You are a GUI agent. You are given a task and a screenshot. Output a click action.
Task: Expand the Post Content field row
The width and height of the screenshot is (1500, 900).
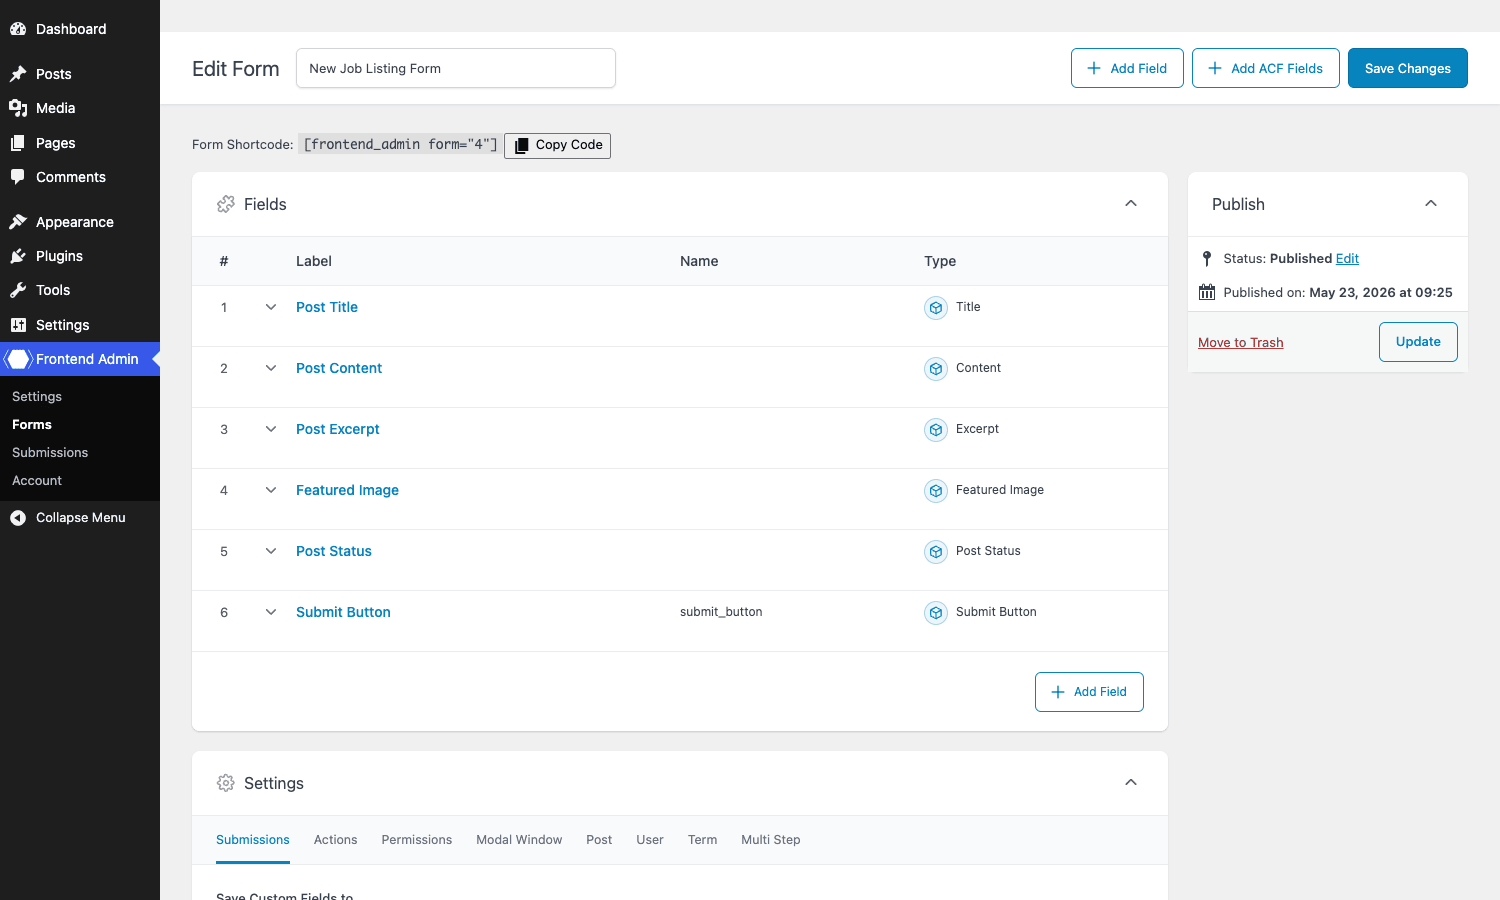pos(271,368)
